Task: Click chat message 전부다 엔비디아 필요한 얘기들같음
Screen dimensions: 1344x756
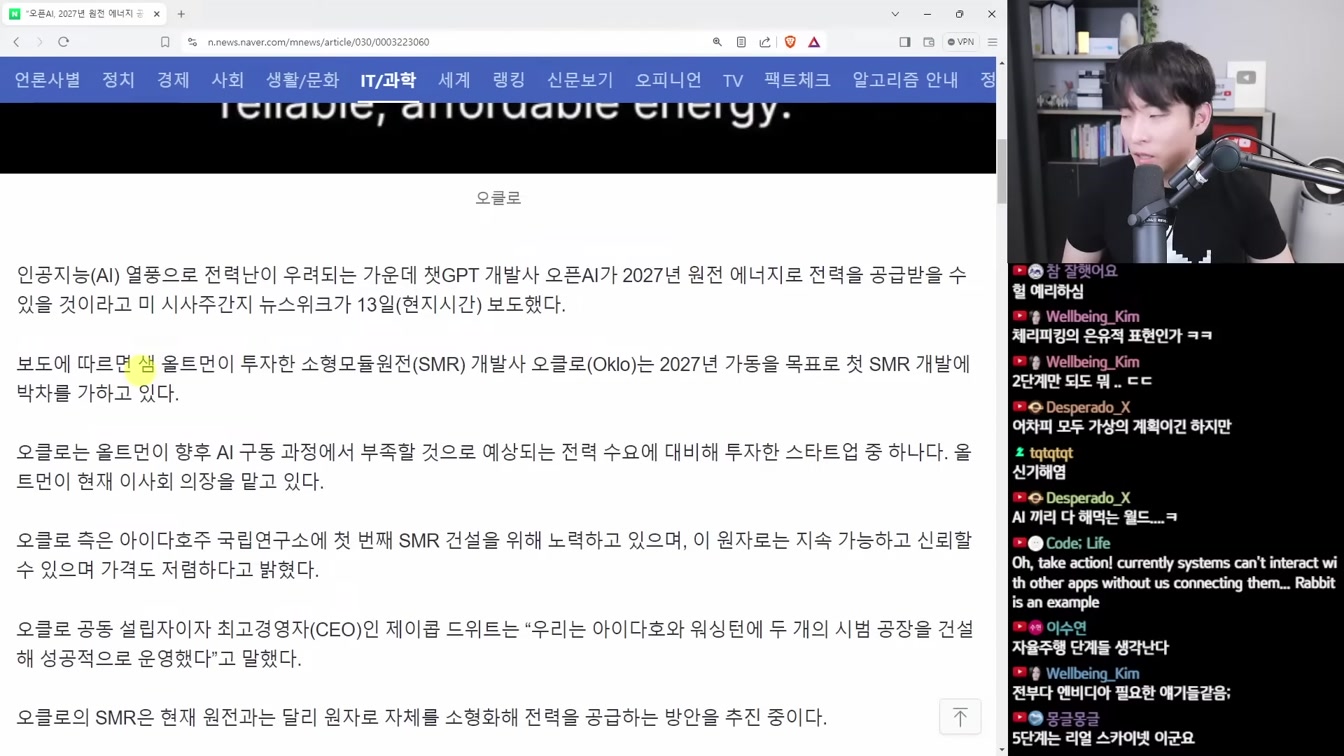Action: 1121,692
